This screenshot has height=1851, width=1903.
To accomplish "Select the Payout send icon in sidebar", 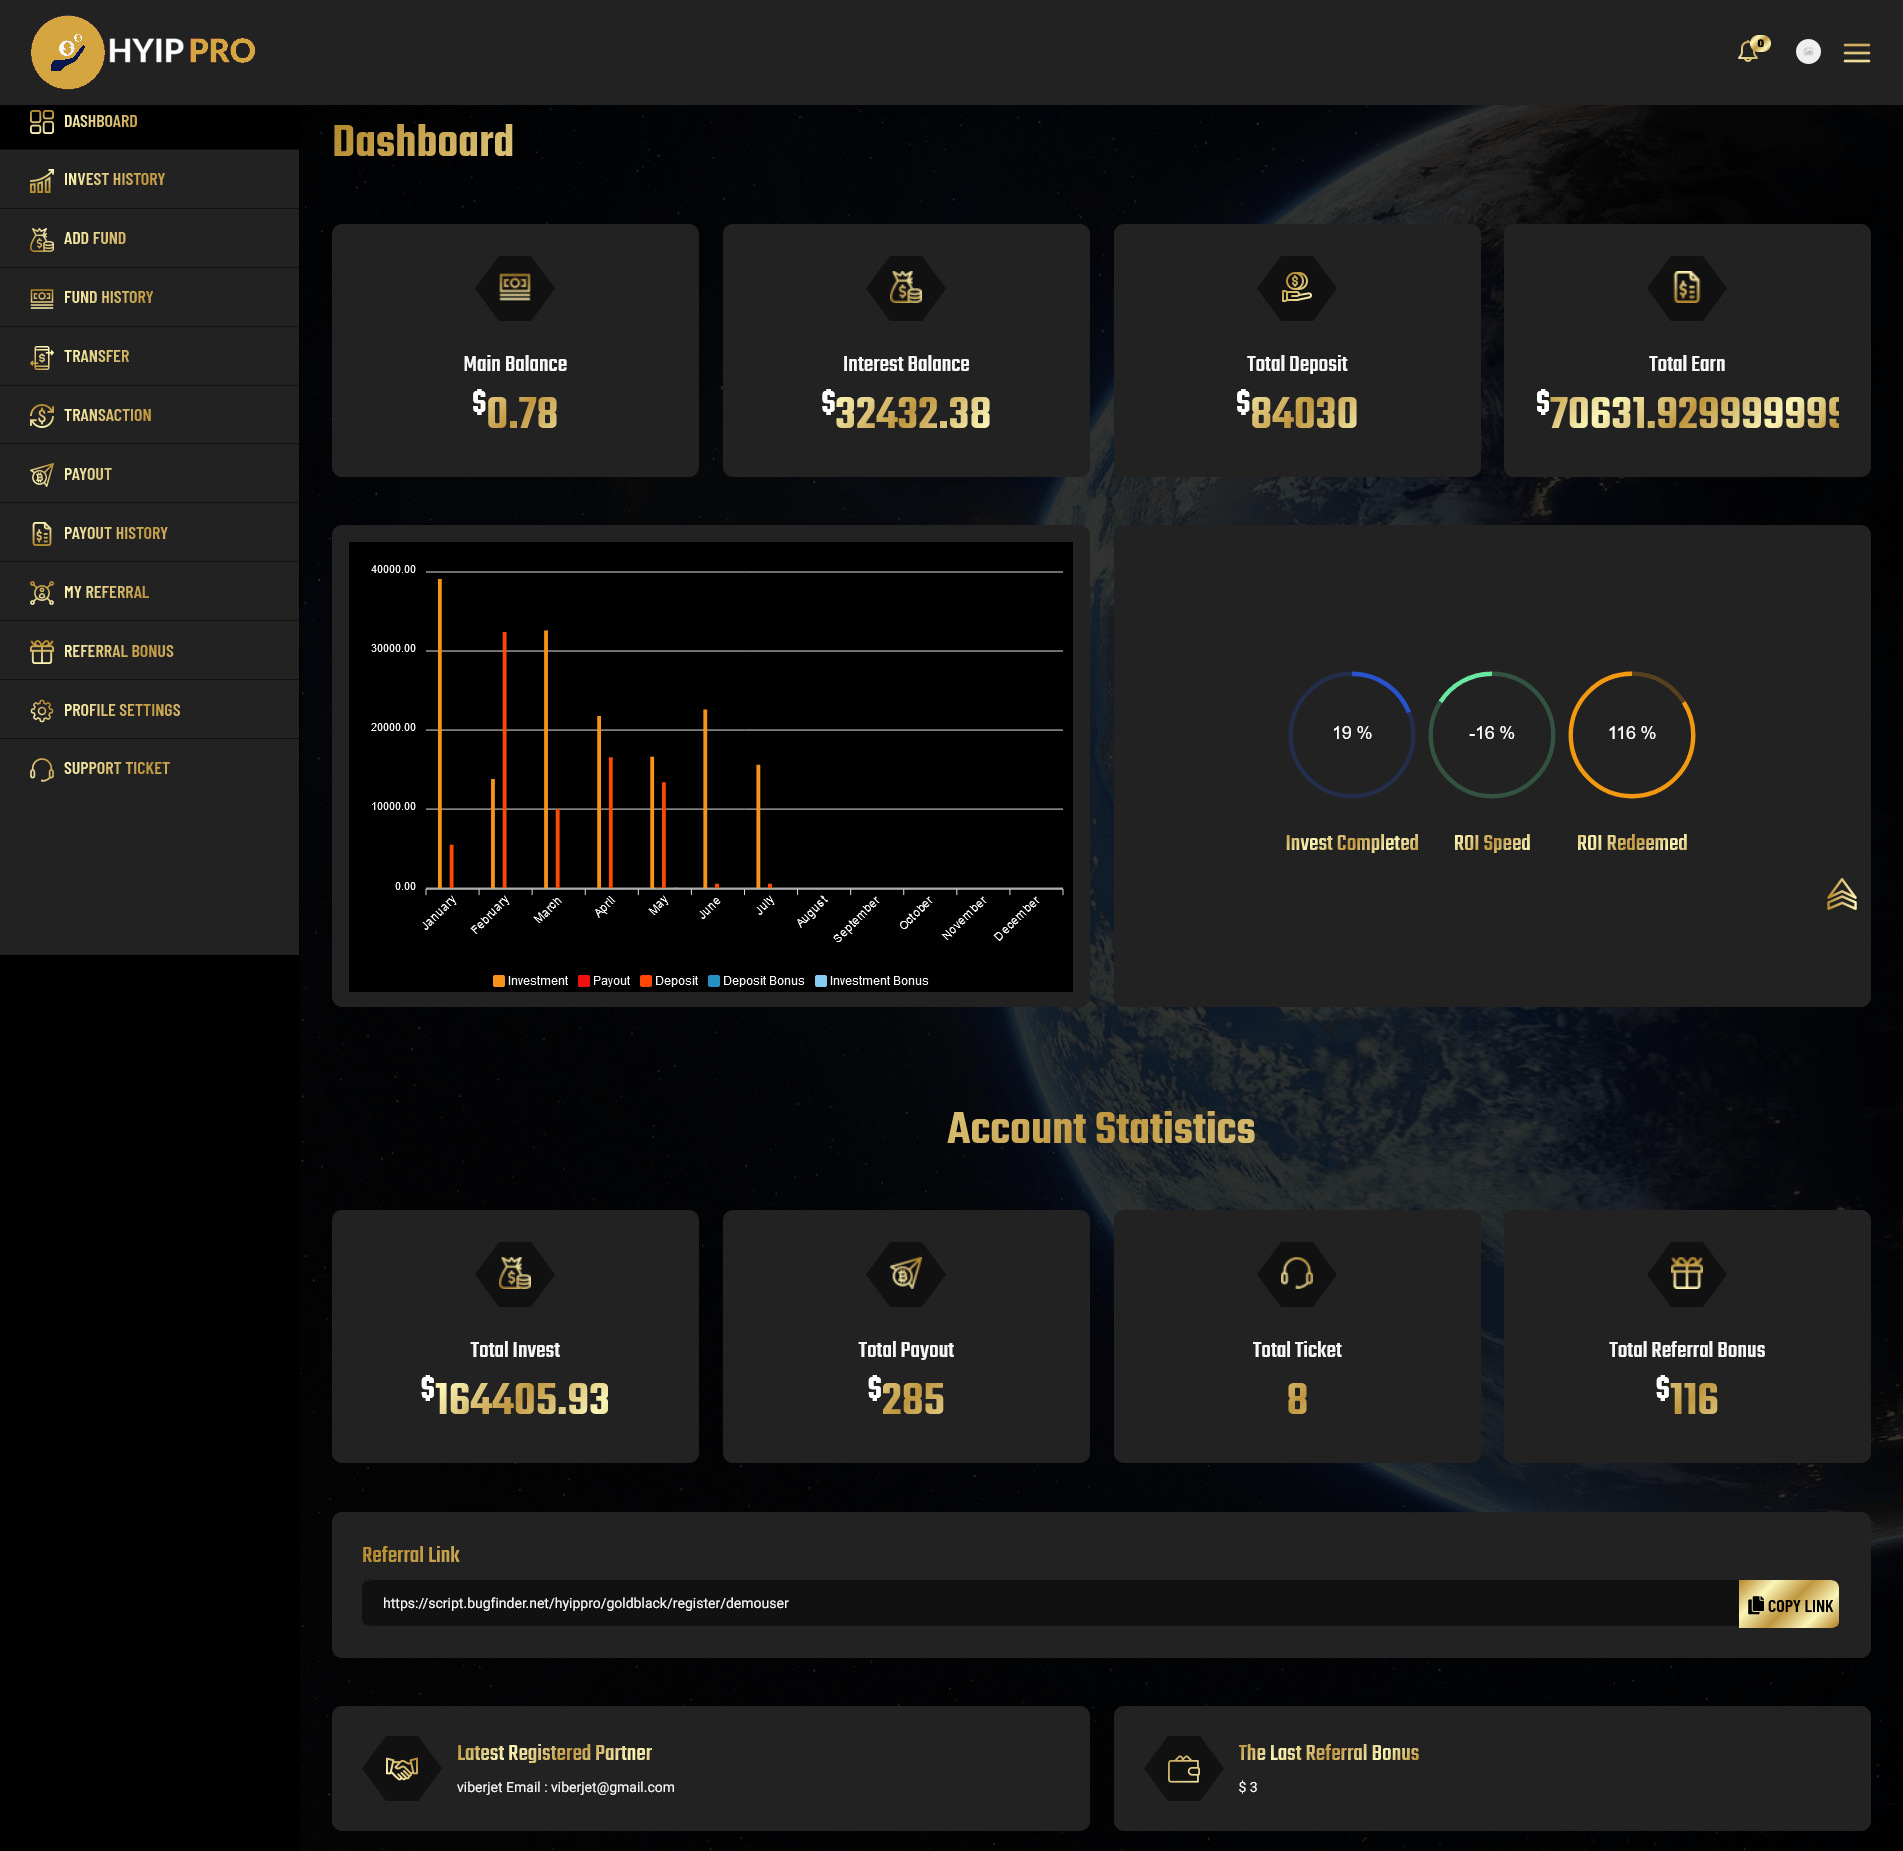I will (x=41, y=474).
